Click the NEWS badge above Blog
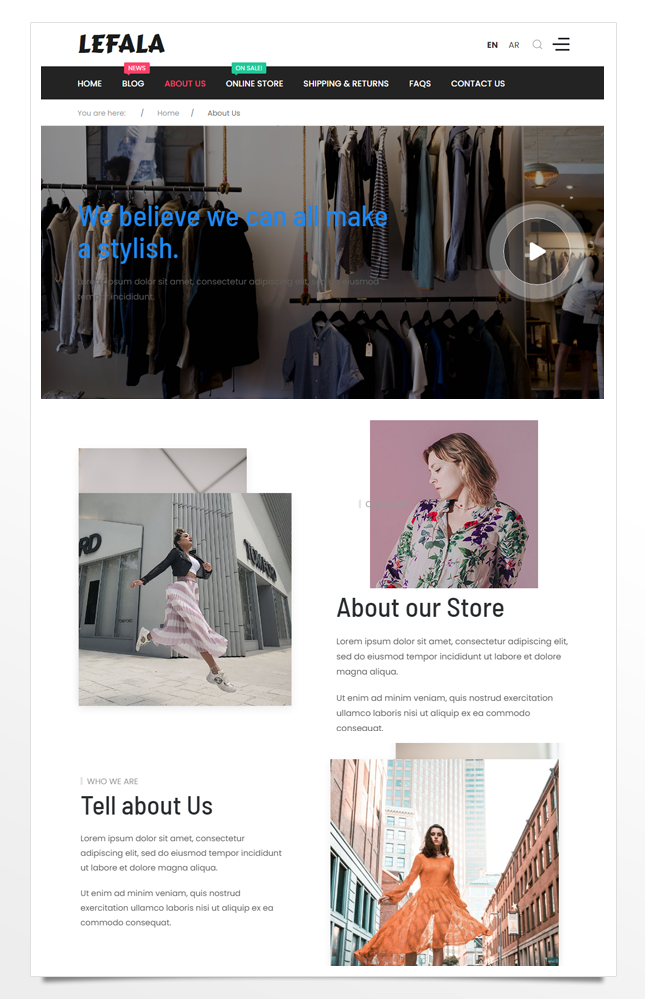This screenshot has height=999, width=645. (x=136, y=68)
